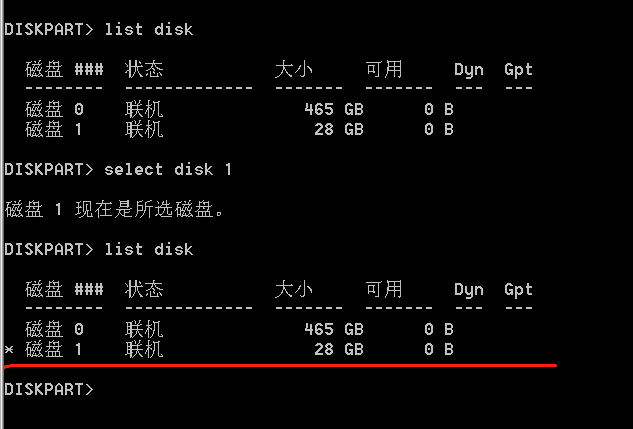
Task: Click the asterisk marking selected disk 1
Action: click(x=9, y=350)
